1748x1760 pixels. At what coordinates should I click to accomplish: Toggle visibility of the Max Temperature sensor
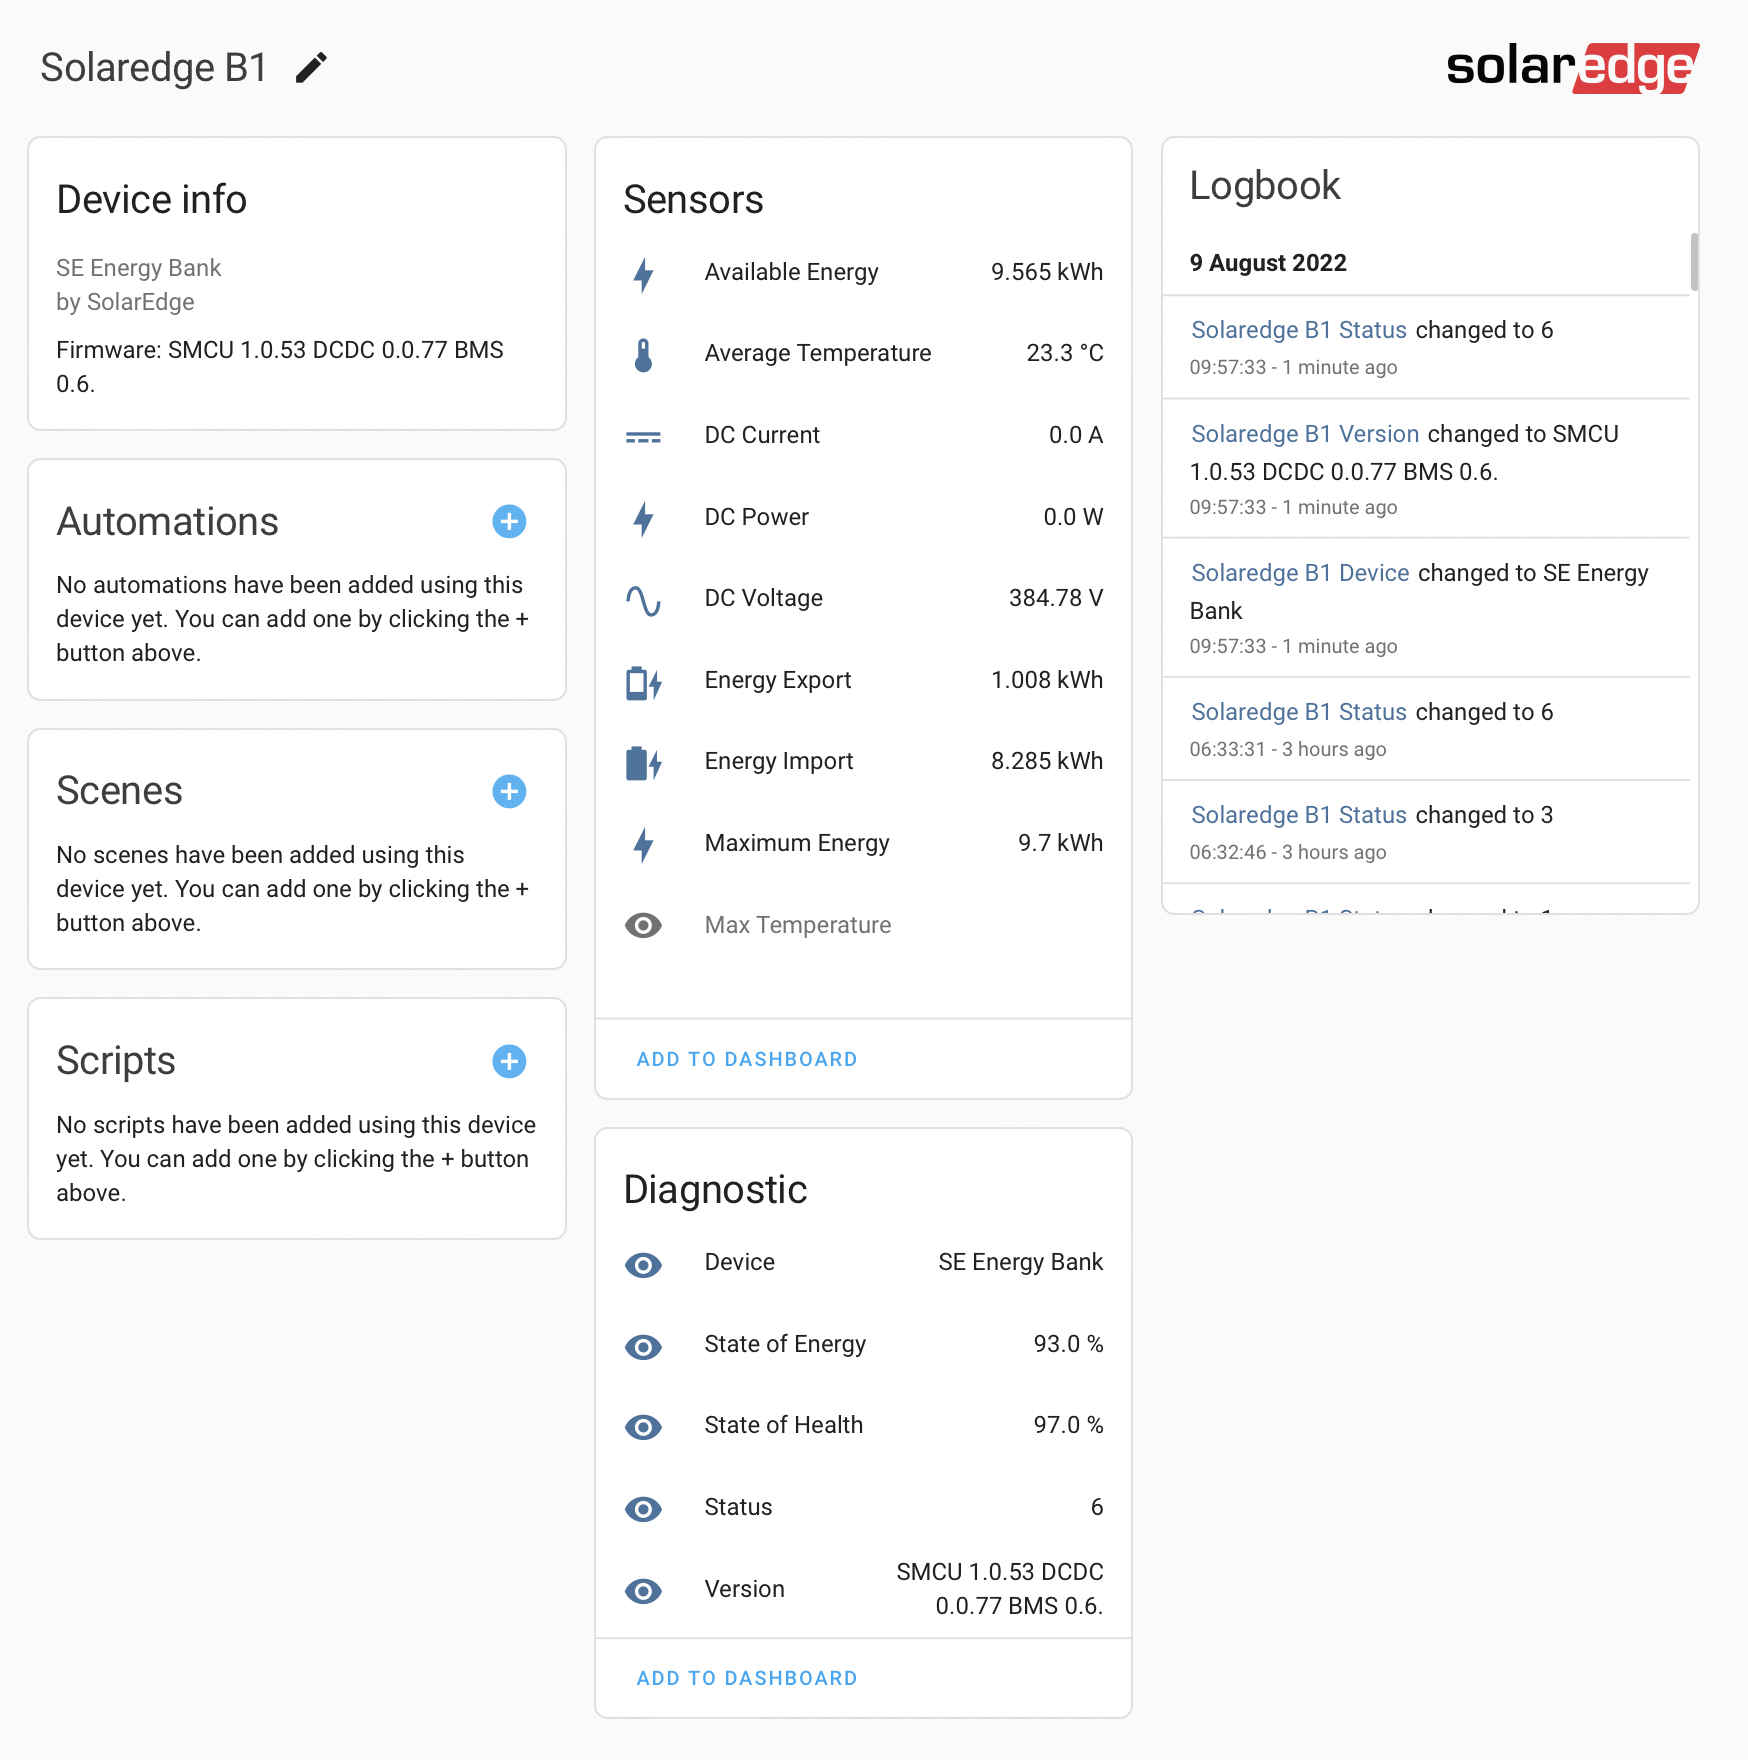[643, 927]
